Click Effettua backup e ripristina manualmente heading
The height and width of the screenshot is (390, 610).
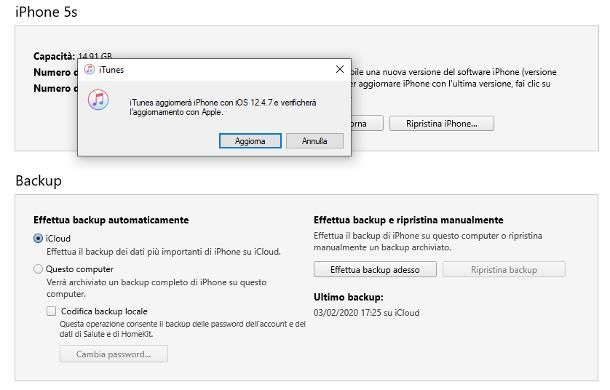point(408,220)
